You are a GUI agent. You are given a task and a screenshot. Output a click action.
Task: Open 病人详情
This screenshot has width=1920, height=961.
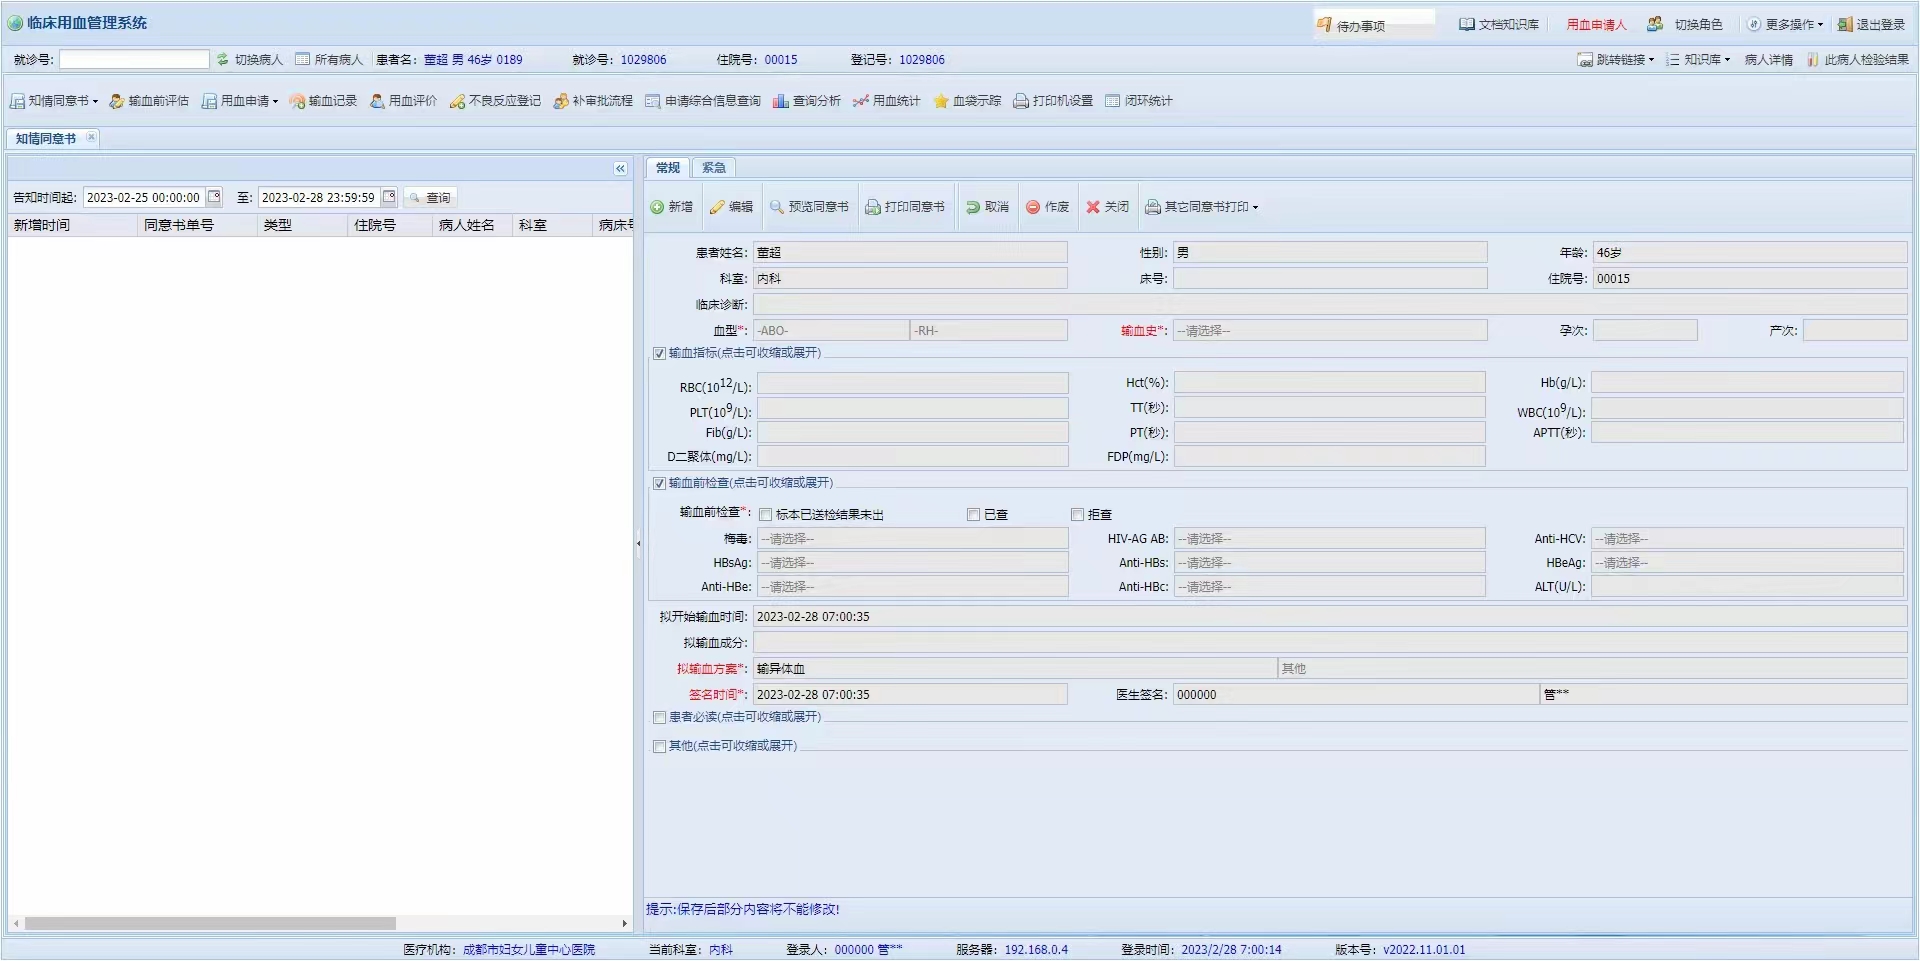click(x=1769, y=60)
